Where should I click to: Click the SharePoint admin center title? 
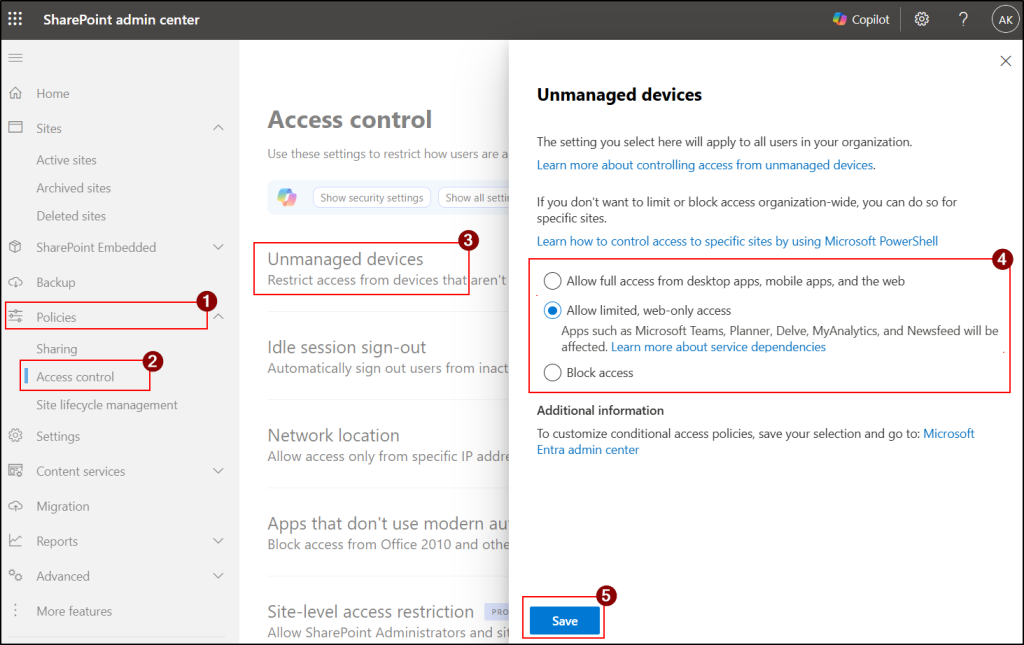(x=121, y=20)
